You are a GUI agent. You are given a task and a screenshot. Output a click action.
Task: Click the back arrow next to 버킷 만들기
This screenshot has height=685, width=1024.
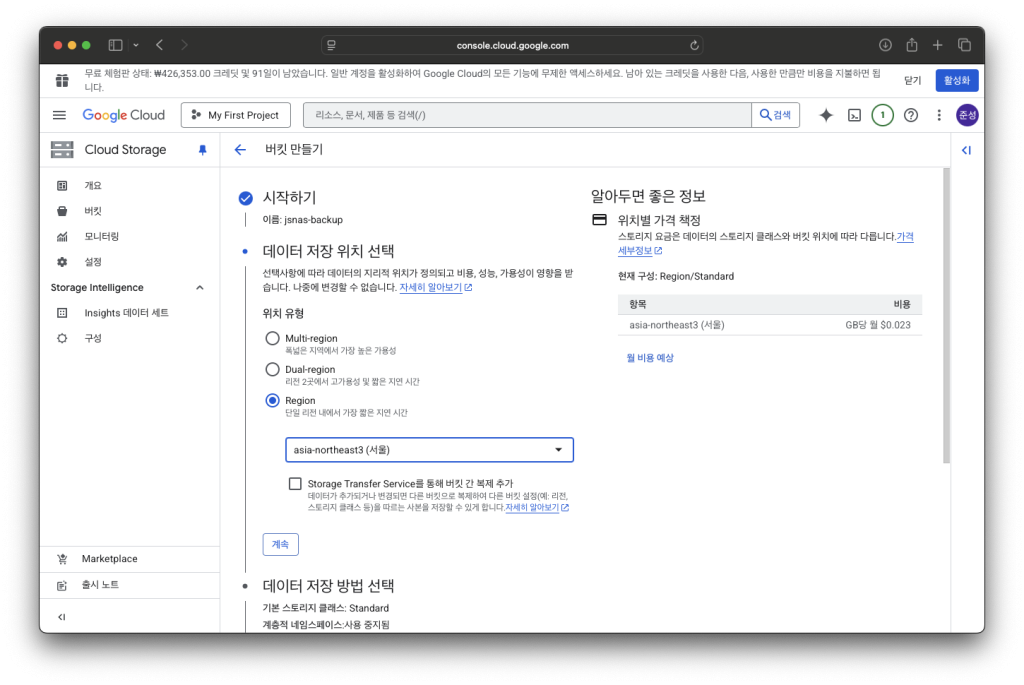240,150
